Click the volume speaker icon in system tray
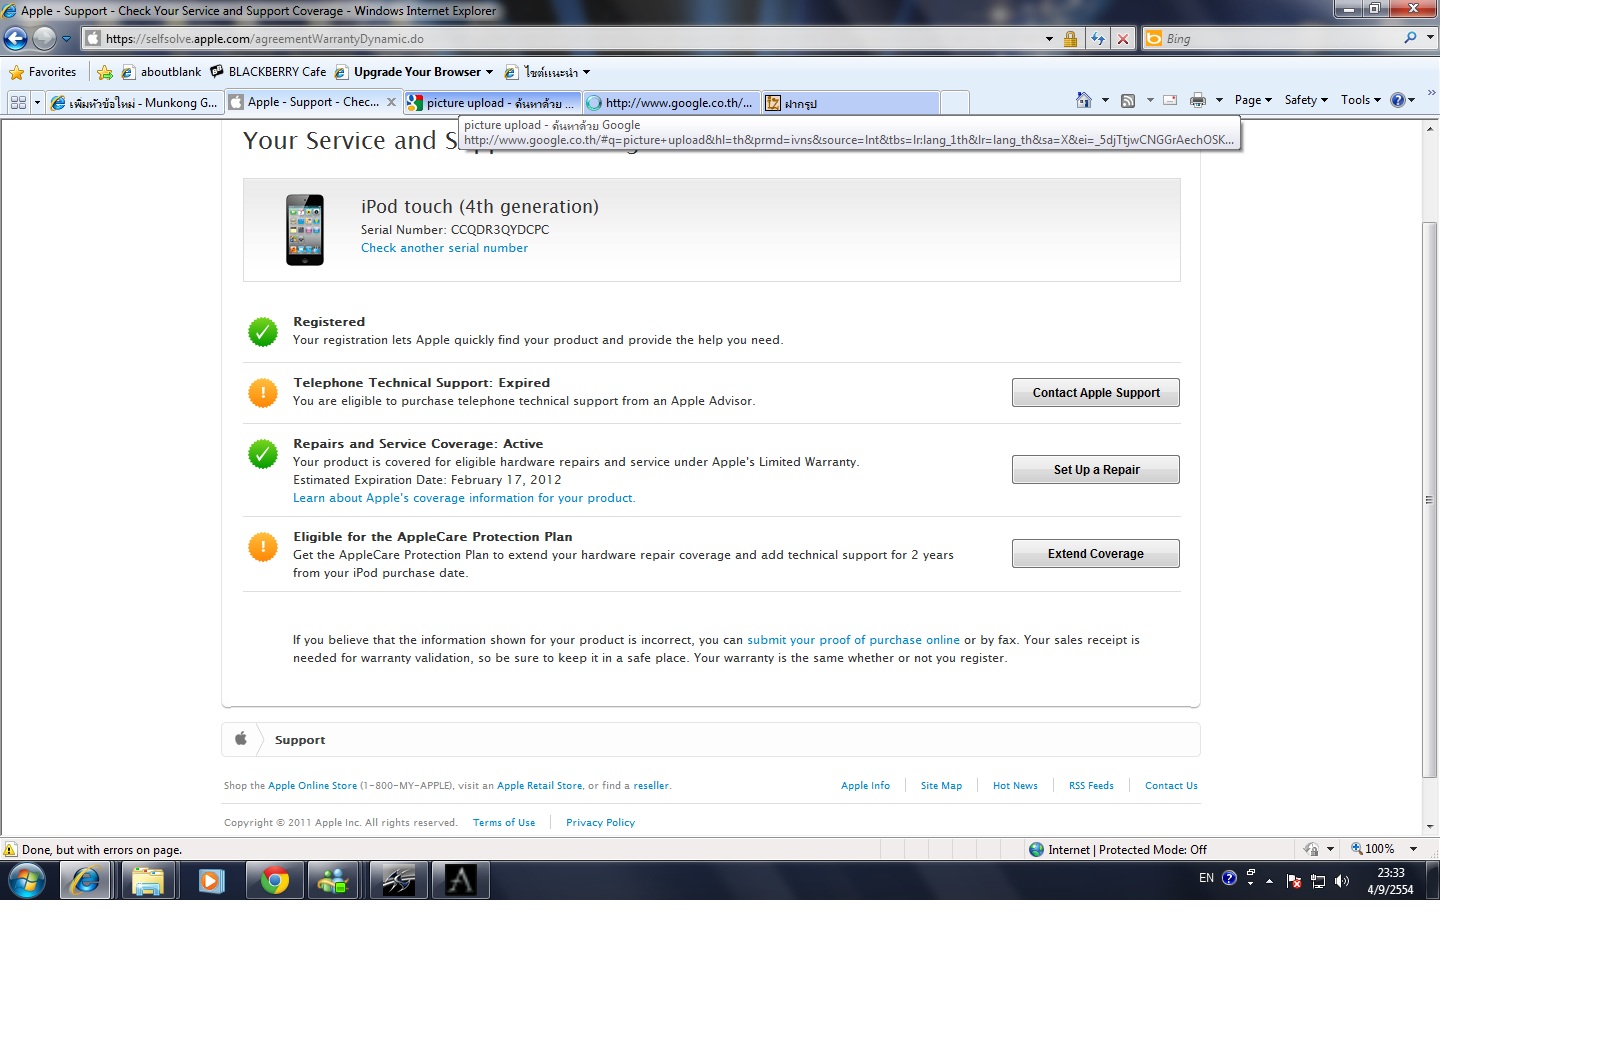 1342,881
